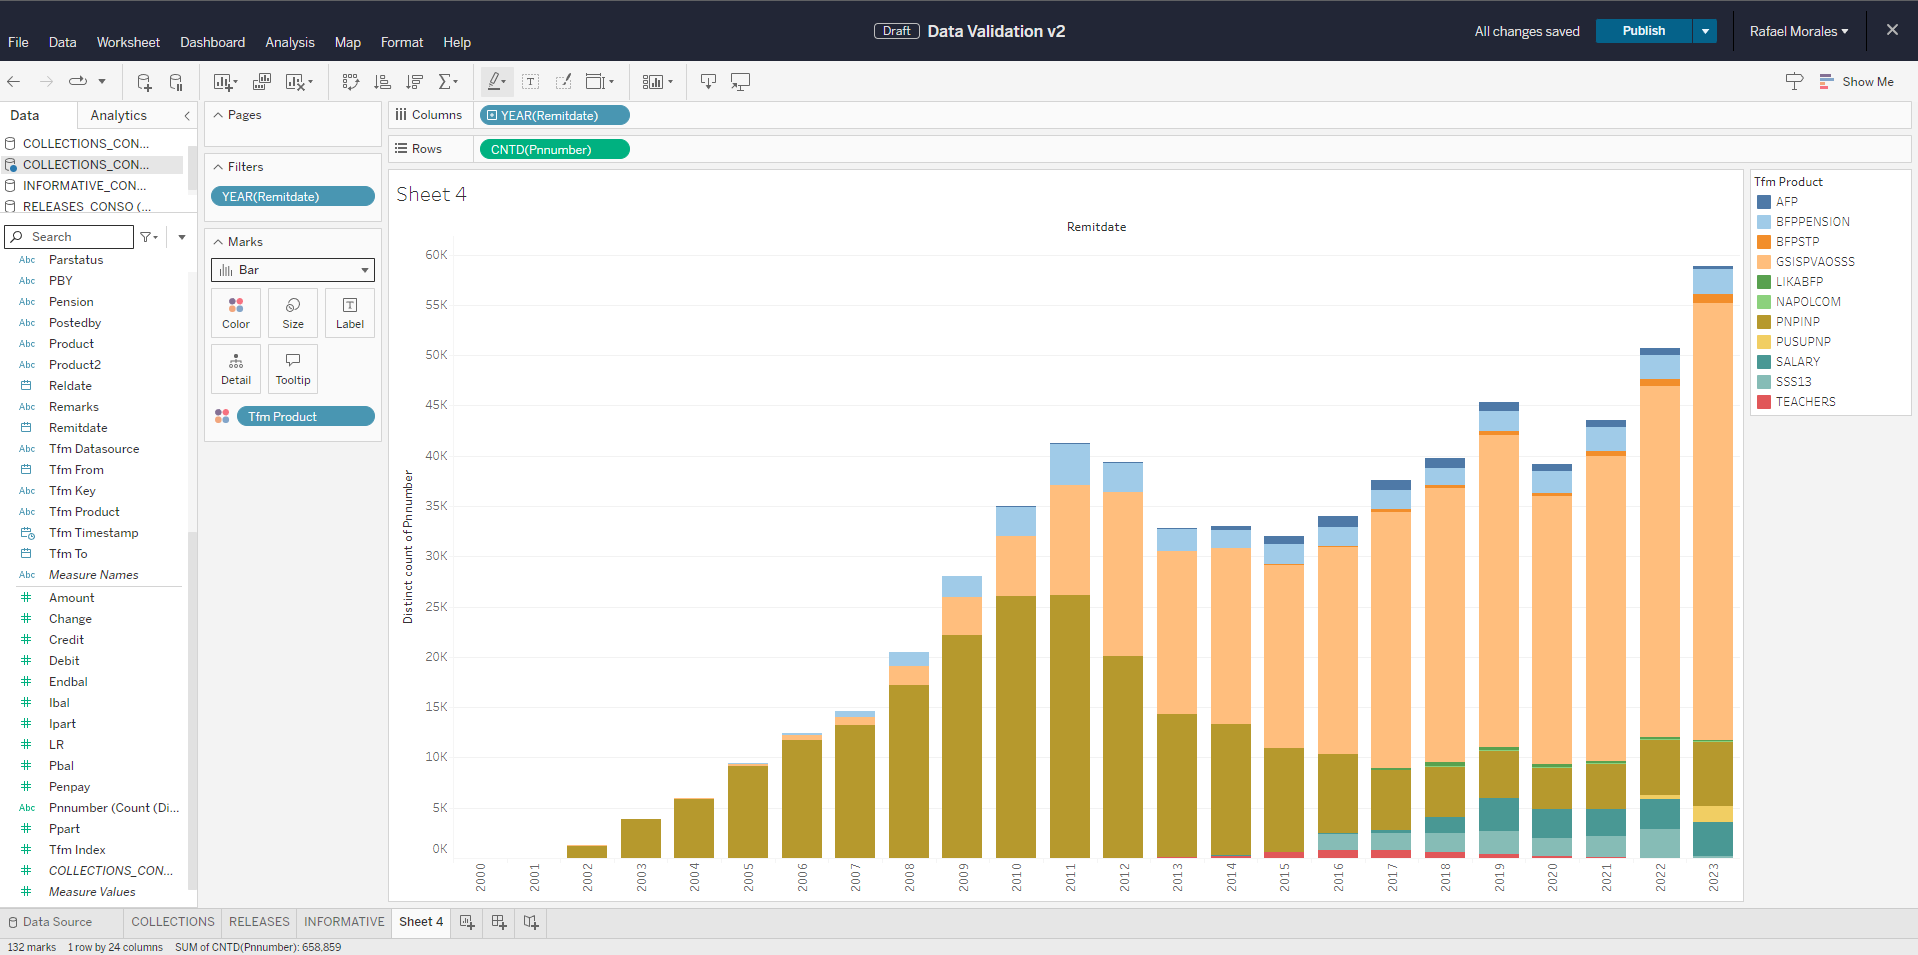Open the File menu
Image resolution: width=1918 pixels, height=955 pixels.
pos(18,42)
